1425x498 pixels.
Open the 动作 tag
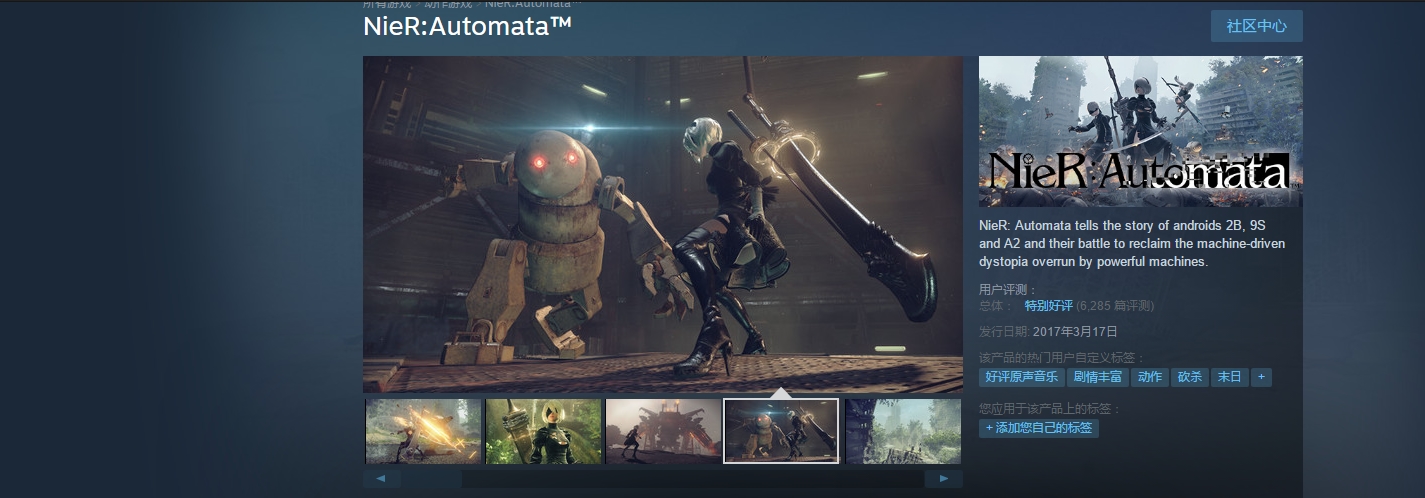(x=1150, y=377)
